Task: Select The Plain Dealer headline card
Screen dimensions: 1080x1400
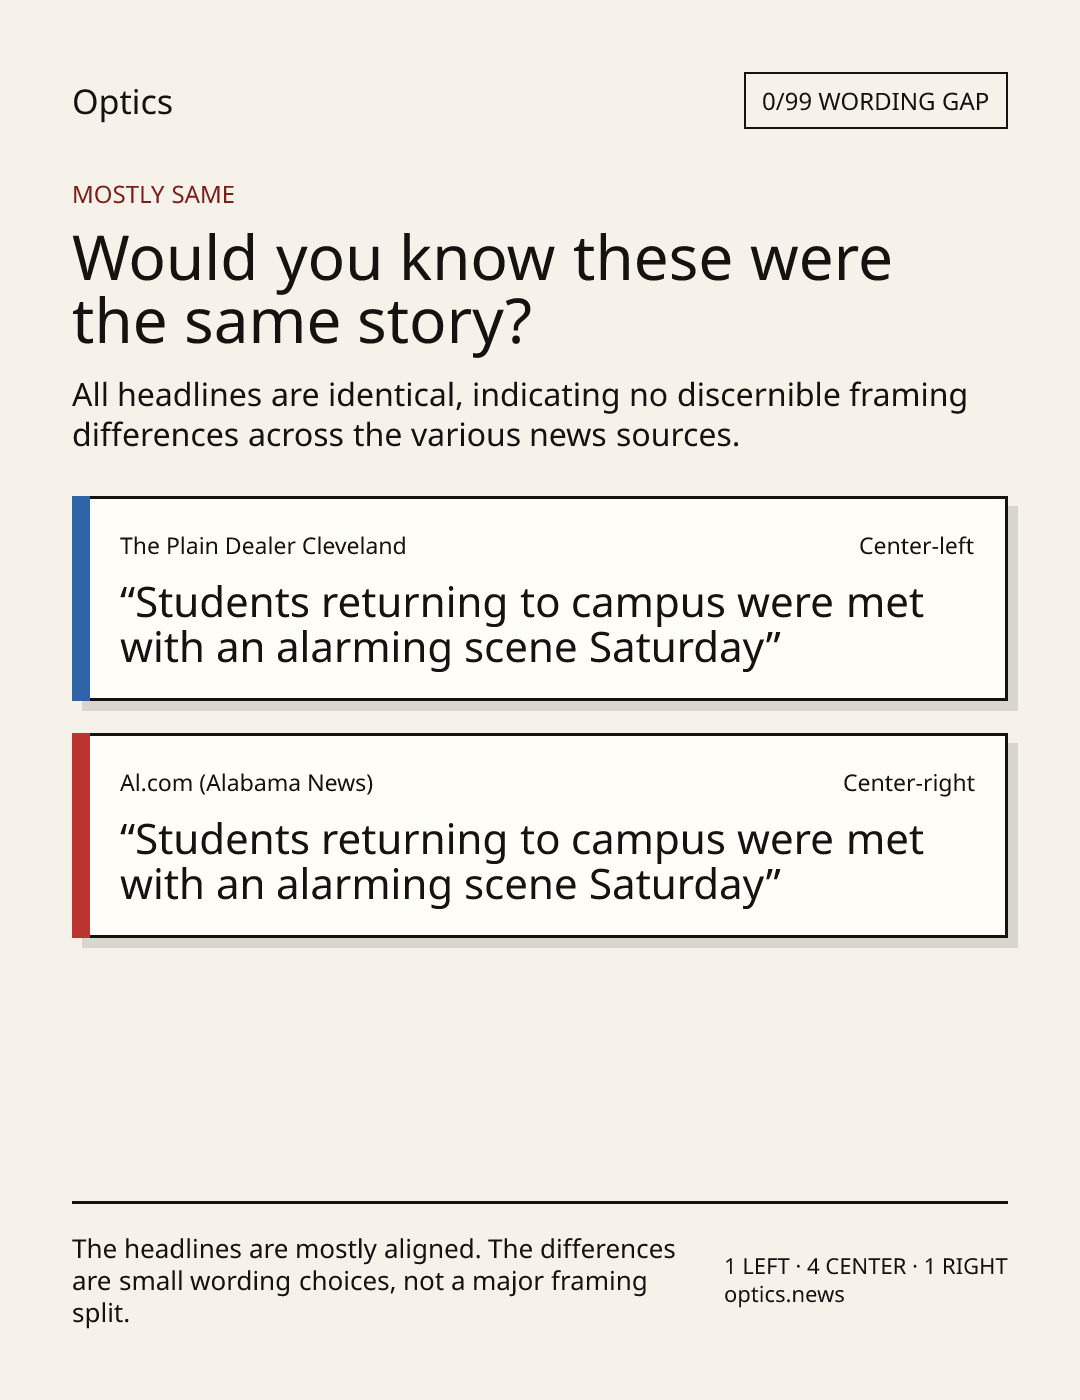Action: point(540,598)
